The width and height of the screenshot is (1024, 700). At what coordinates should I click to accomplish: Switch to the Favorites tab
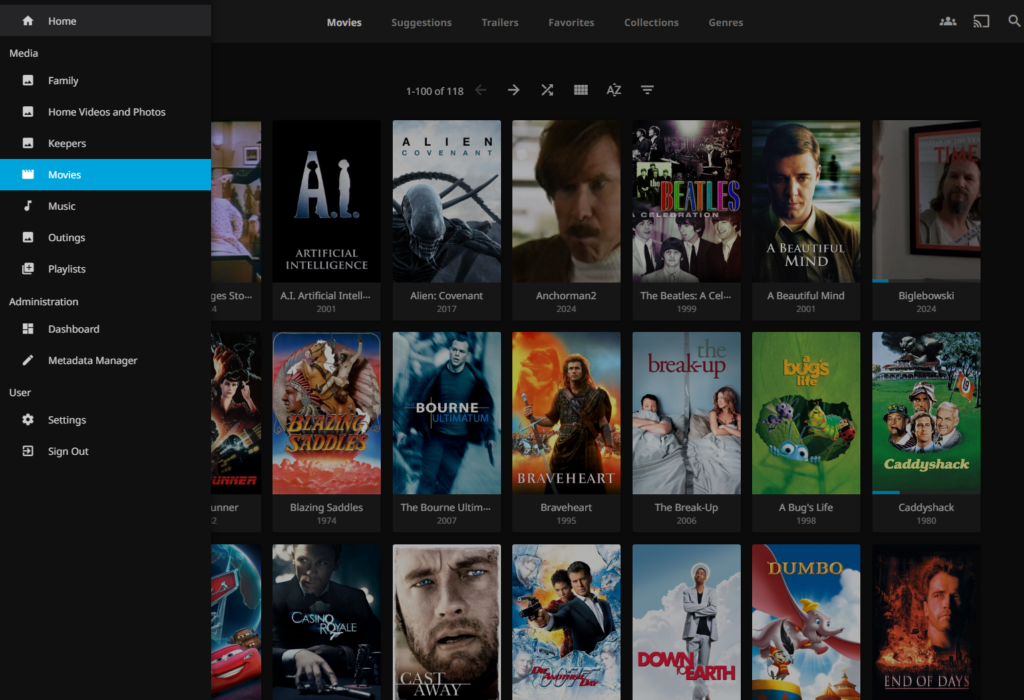[571, 22]
